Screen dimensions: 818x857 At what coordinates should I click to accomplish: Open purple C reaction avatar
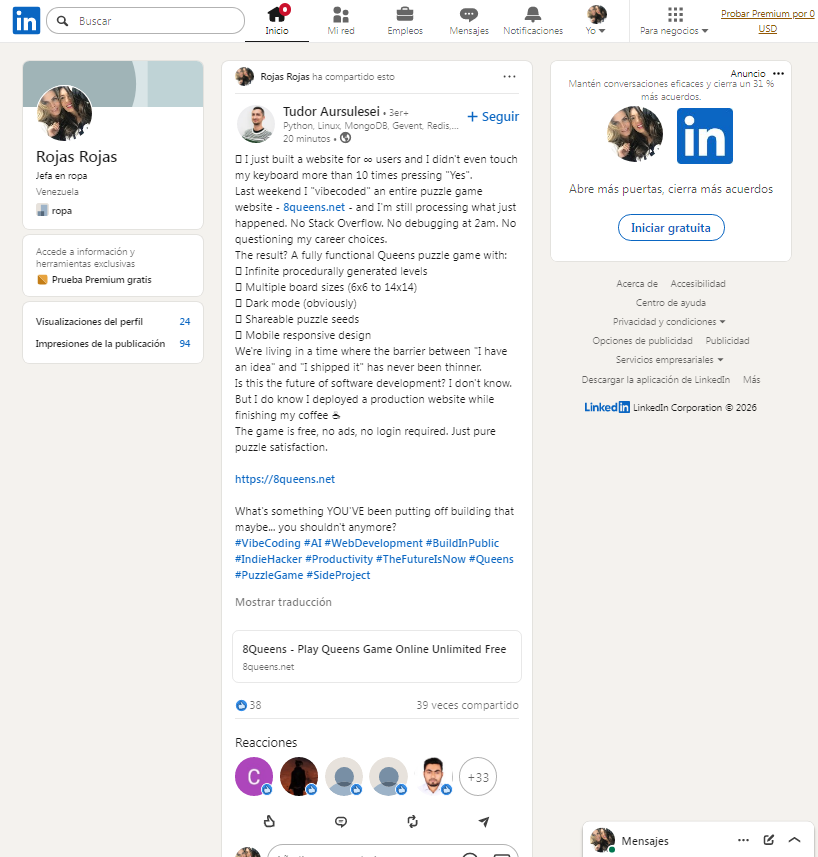(254, 776)
